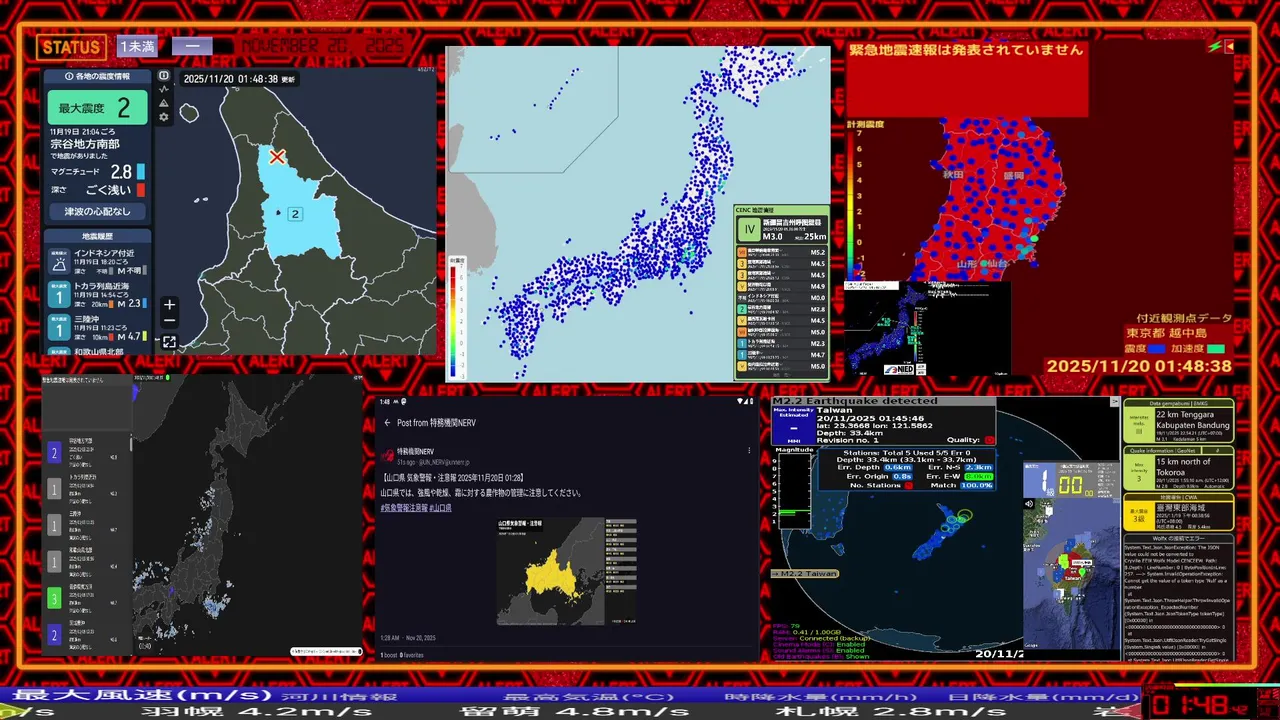Screen dimensions: 1280x720
Task: Click the green lightning icon at the top right
Action: tap(1214, 47)
